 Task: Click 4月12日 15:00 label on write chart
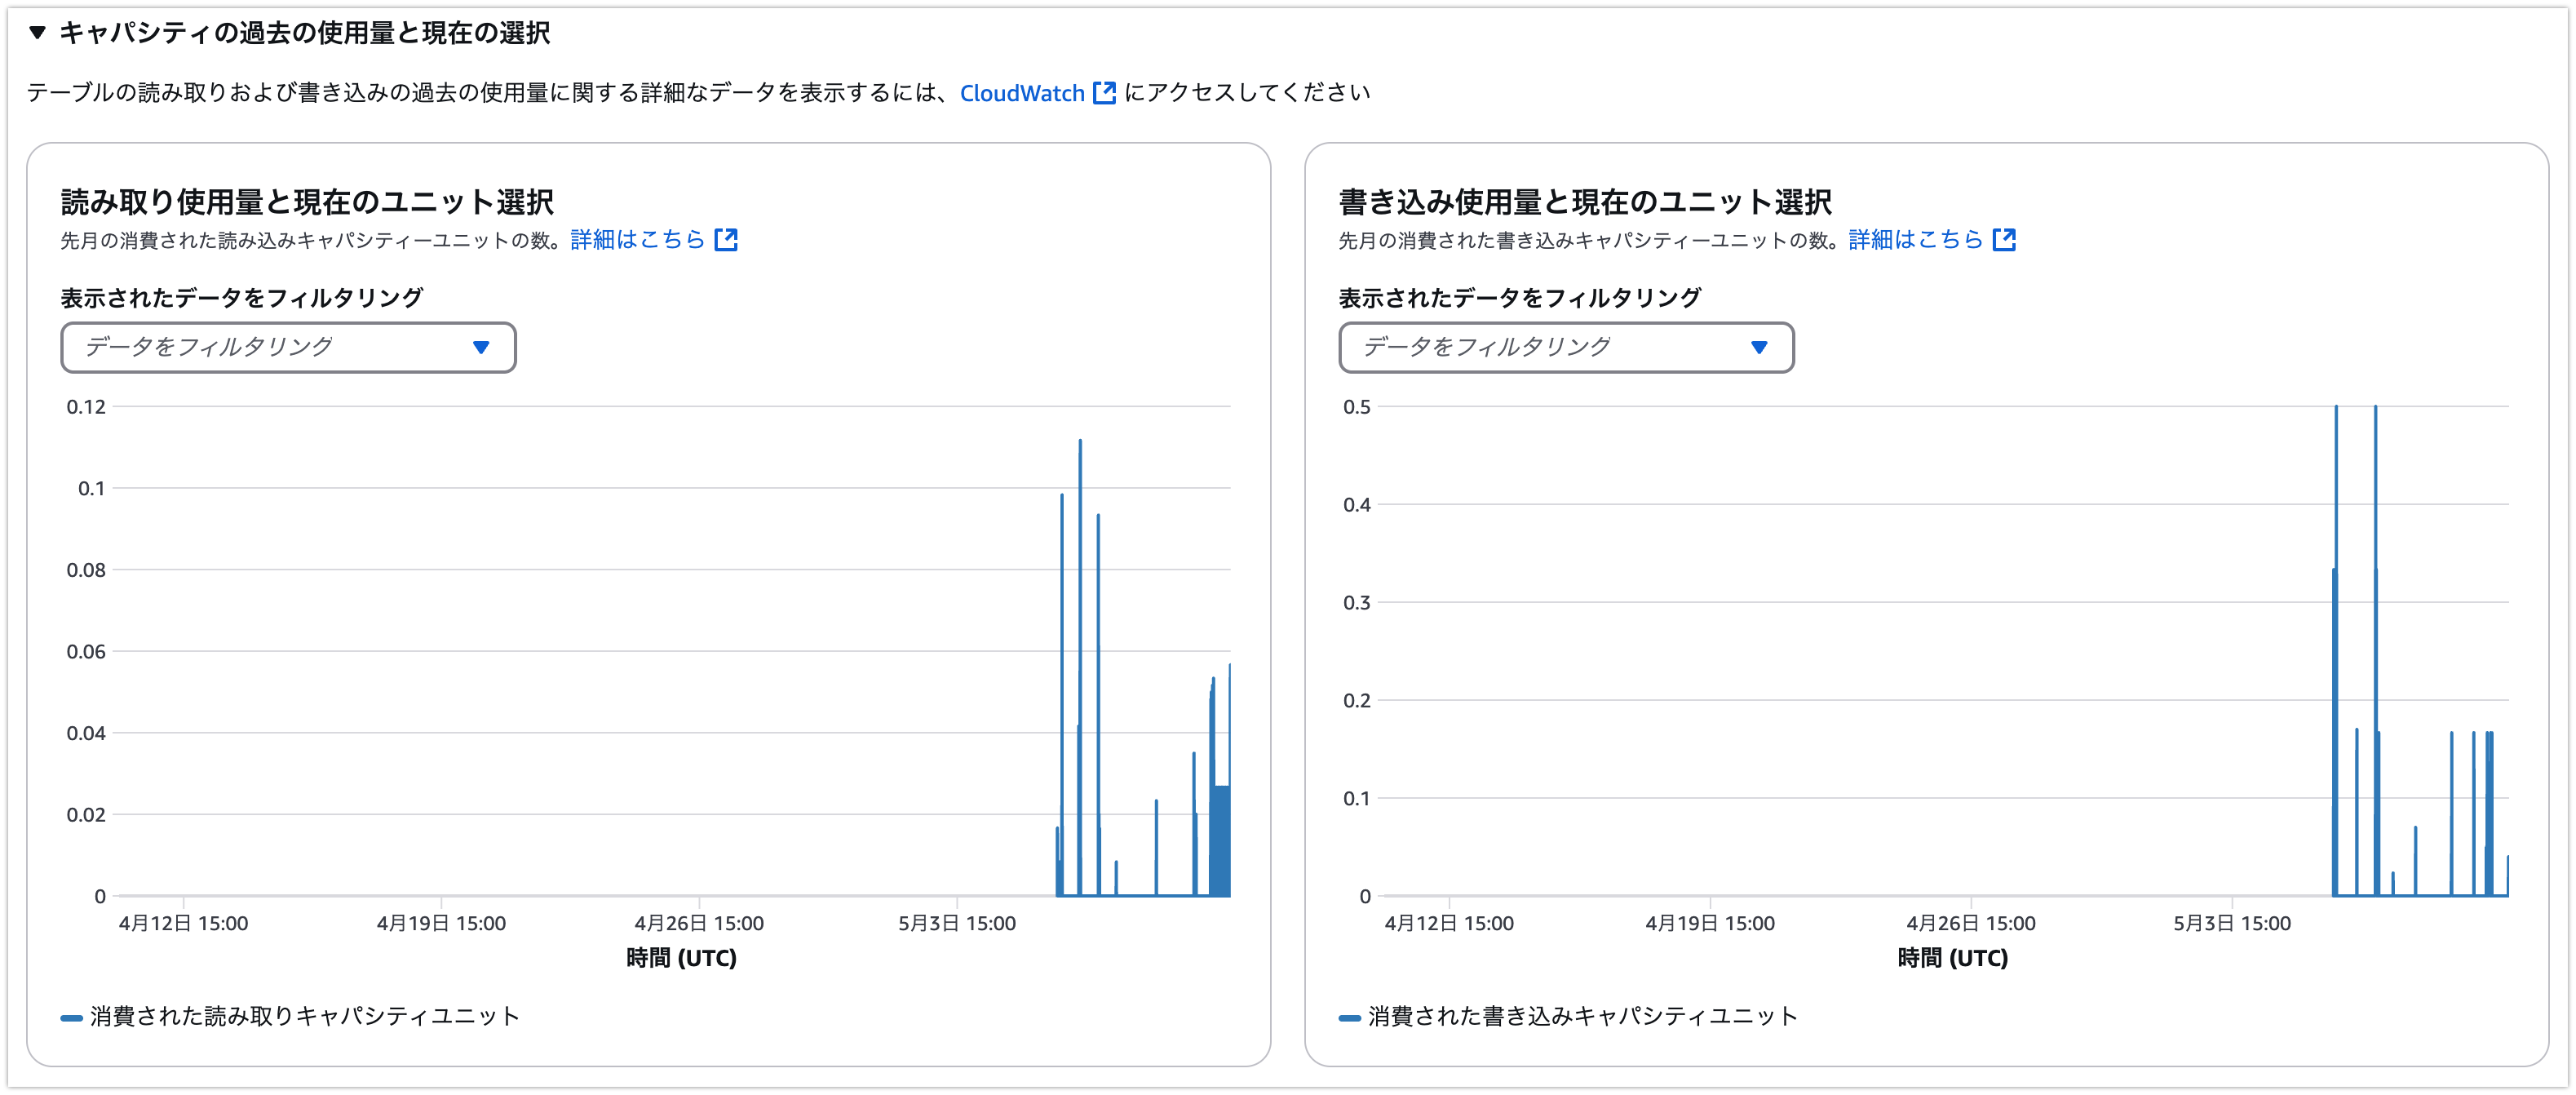click(x=1449, y=924)
